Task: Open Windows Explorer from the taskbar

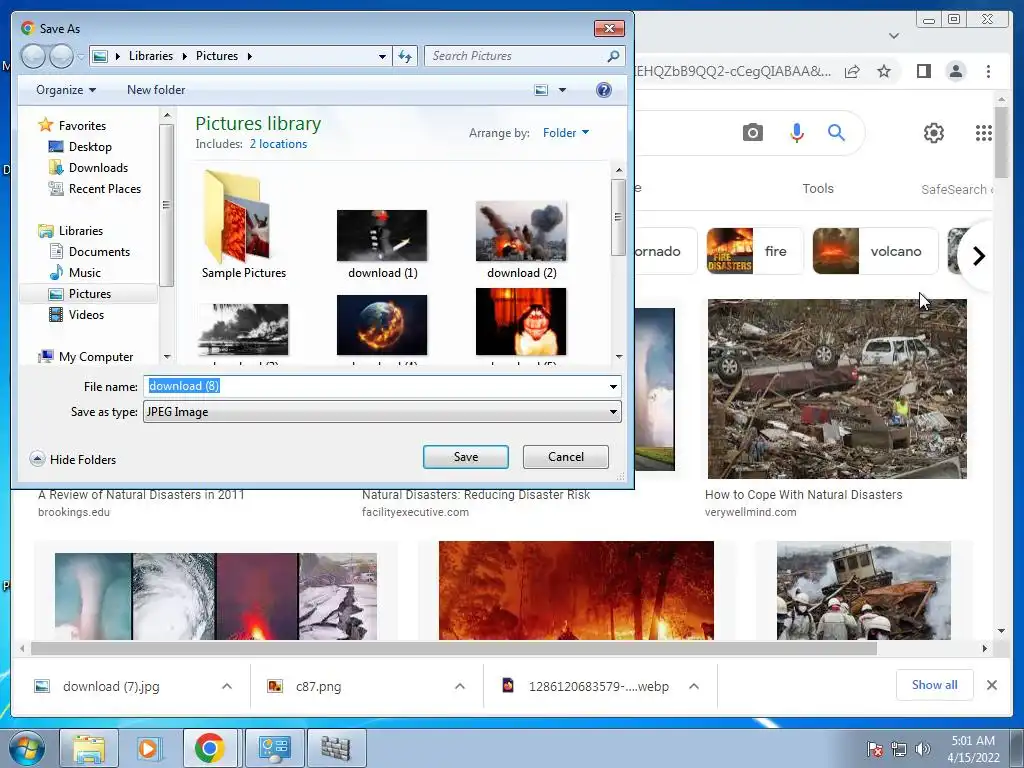Action: pos(89,748)
